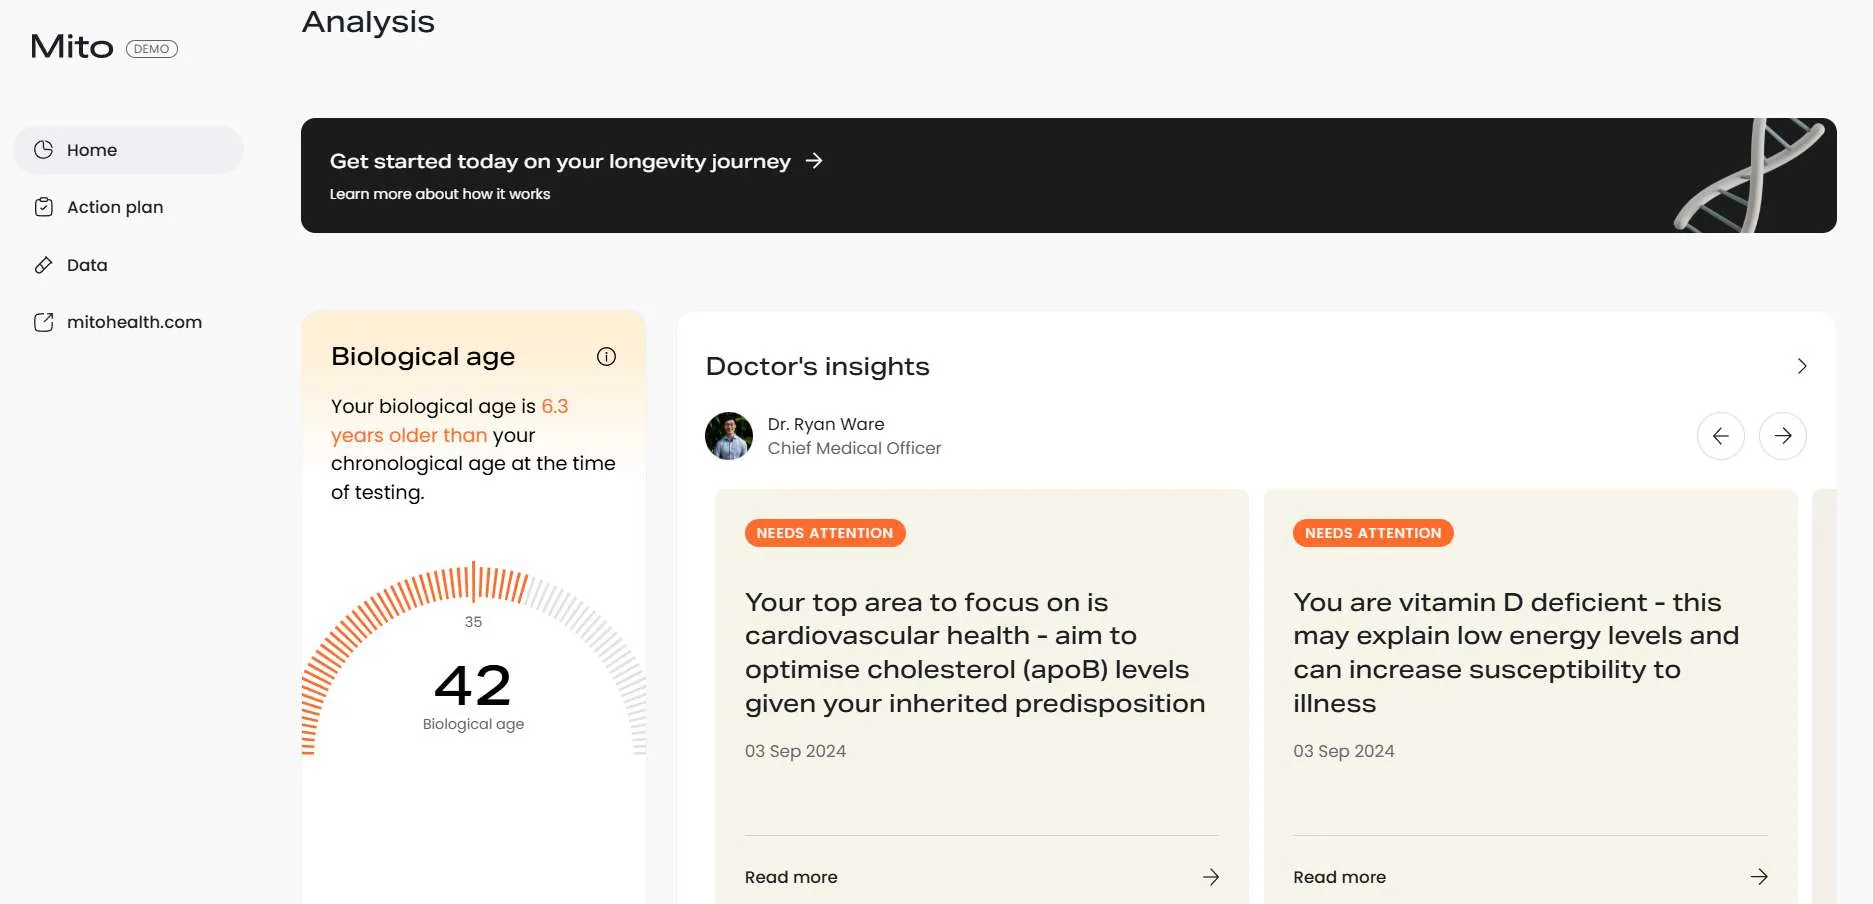Expand Doctor's insights via the right chevron
The width and height of the screenshot is (1873, 904).
[x=1802, y=366]
